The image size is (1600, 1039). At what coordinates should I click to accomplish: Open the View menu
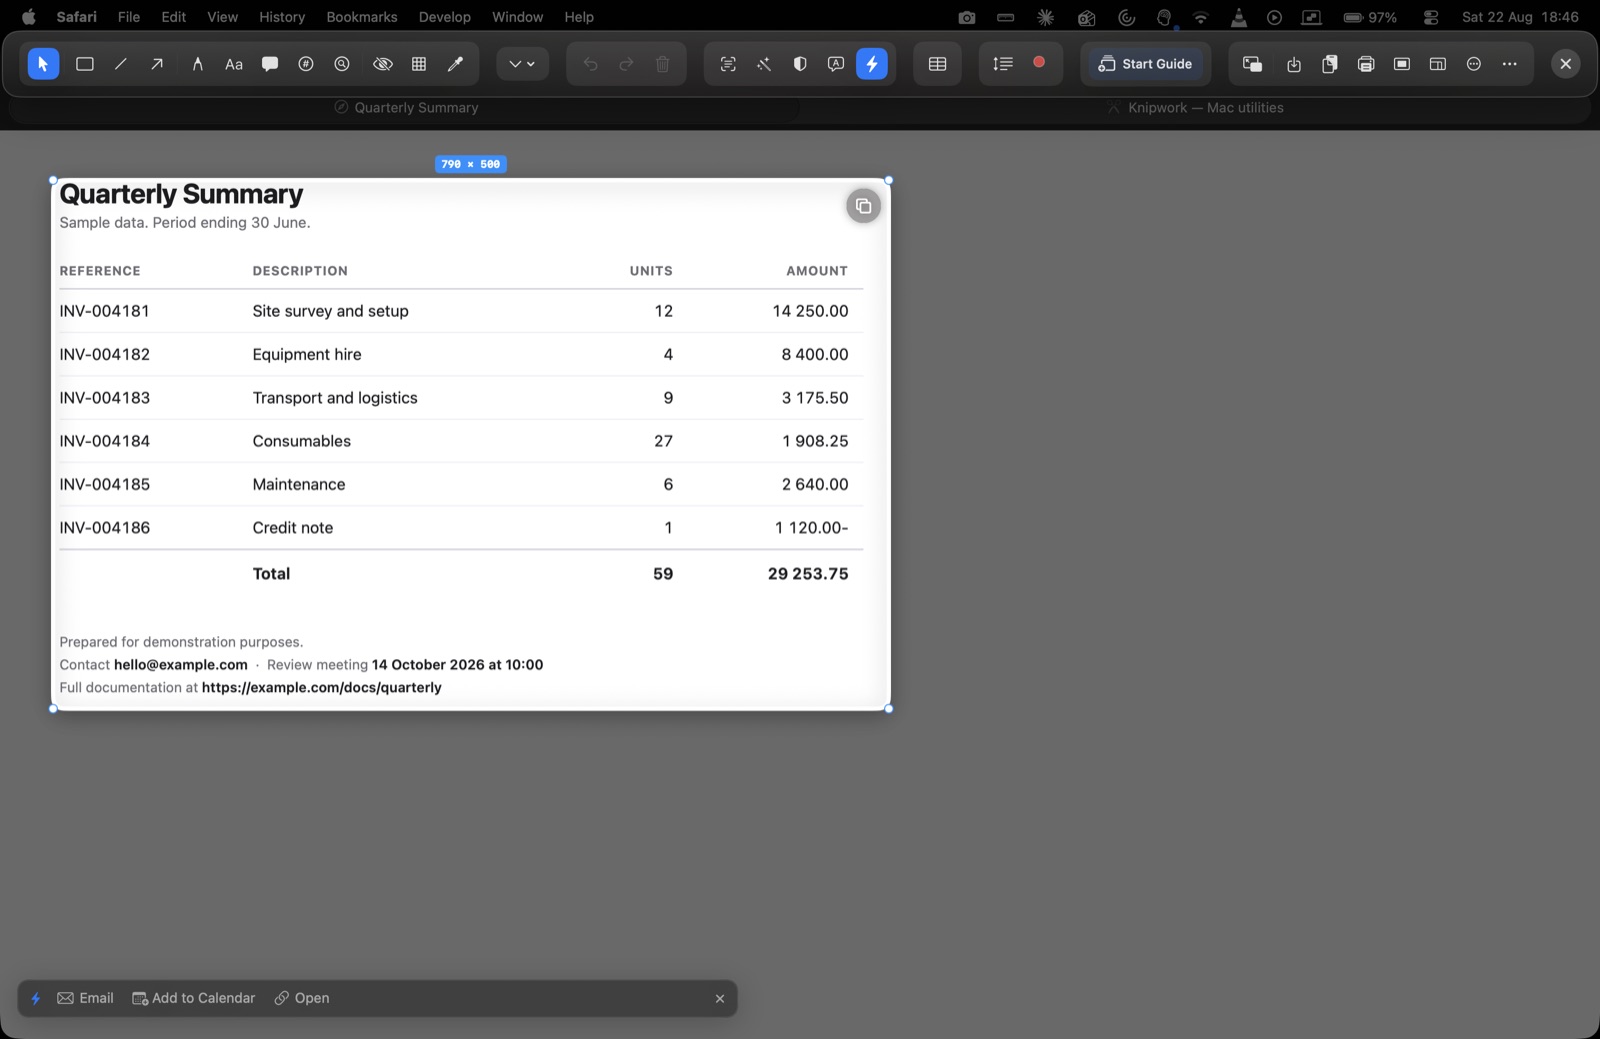[223, 17]
